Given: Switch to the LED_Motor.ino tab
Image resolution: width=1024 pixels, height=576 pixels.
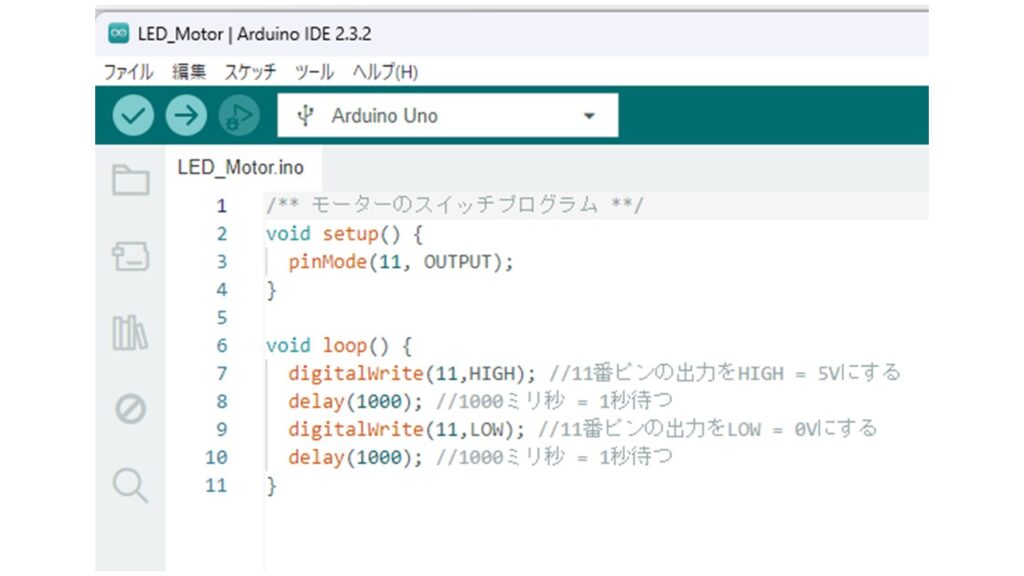Looking at the screenshot, I should [240, 167].
